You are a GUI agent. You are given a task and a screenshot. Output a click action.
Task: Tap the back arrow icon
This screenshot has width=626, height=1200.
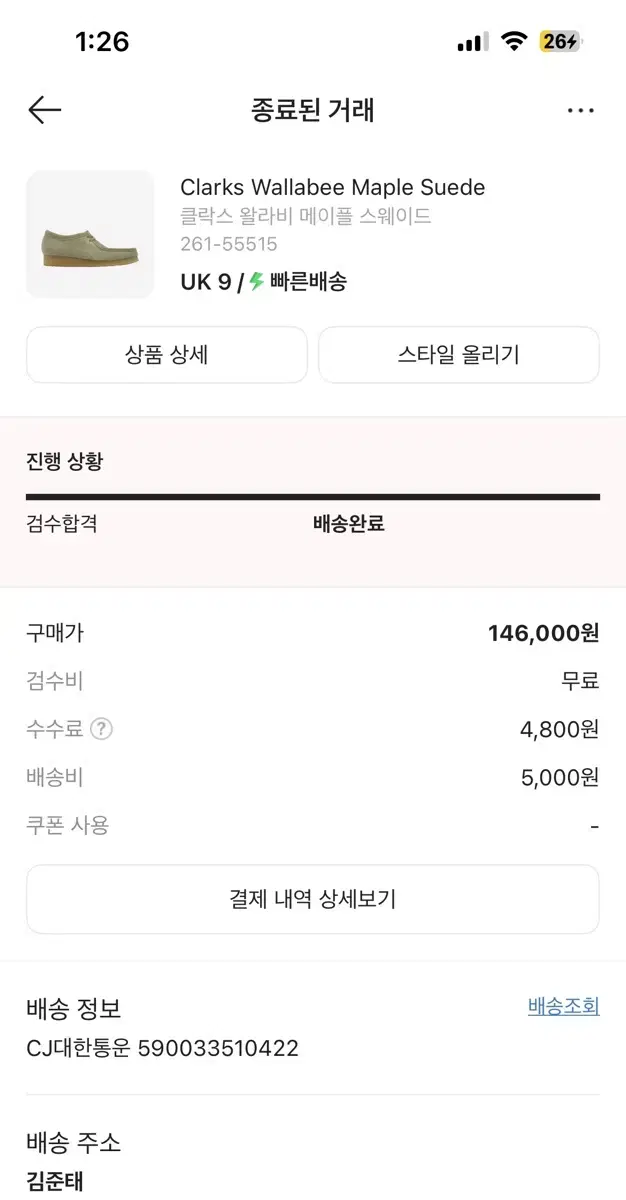click(45, 110)
